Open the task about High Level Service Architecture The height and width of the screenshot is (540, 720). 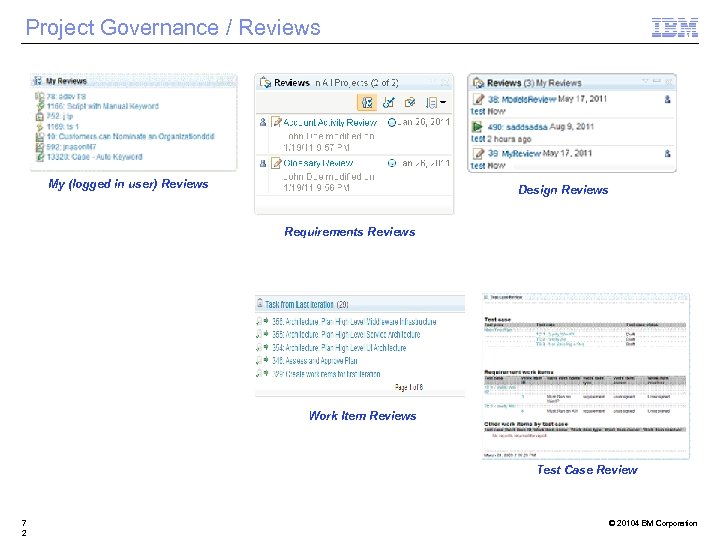point(346,335)
